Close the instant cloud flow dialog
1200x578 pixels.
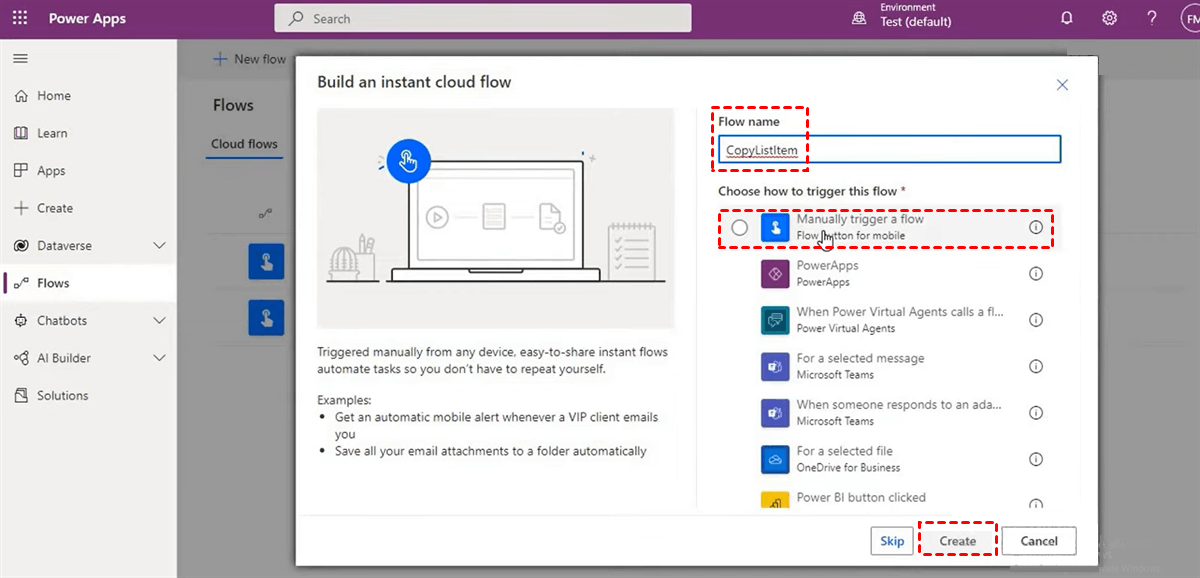click(1063, 85)
